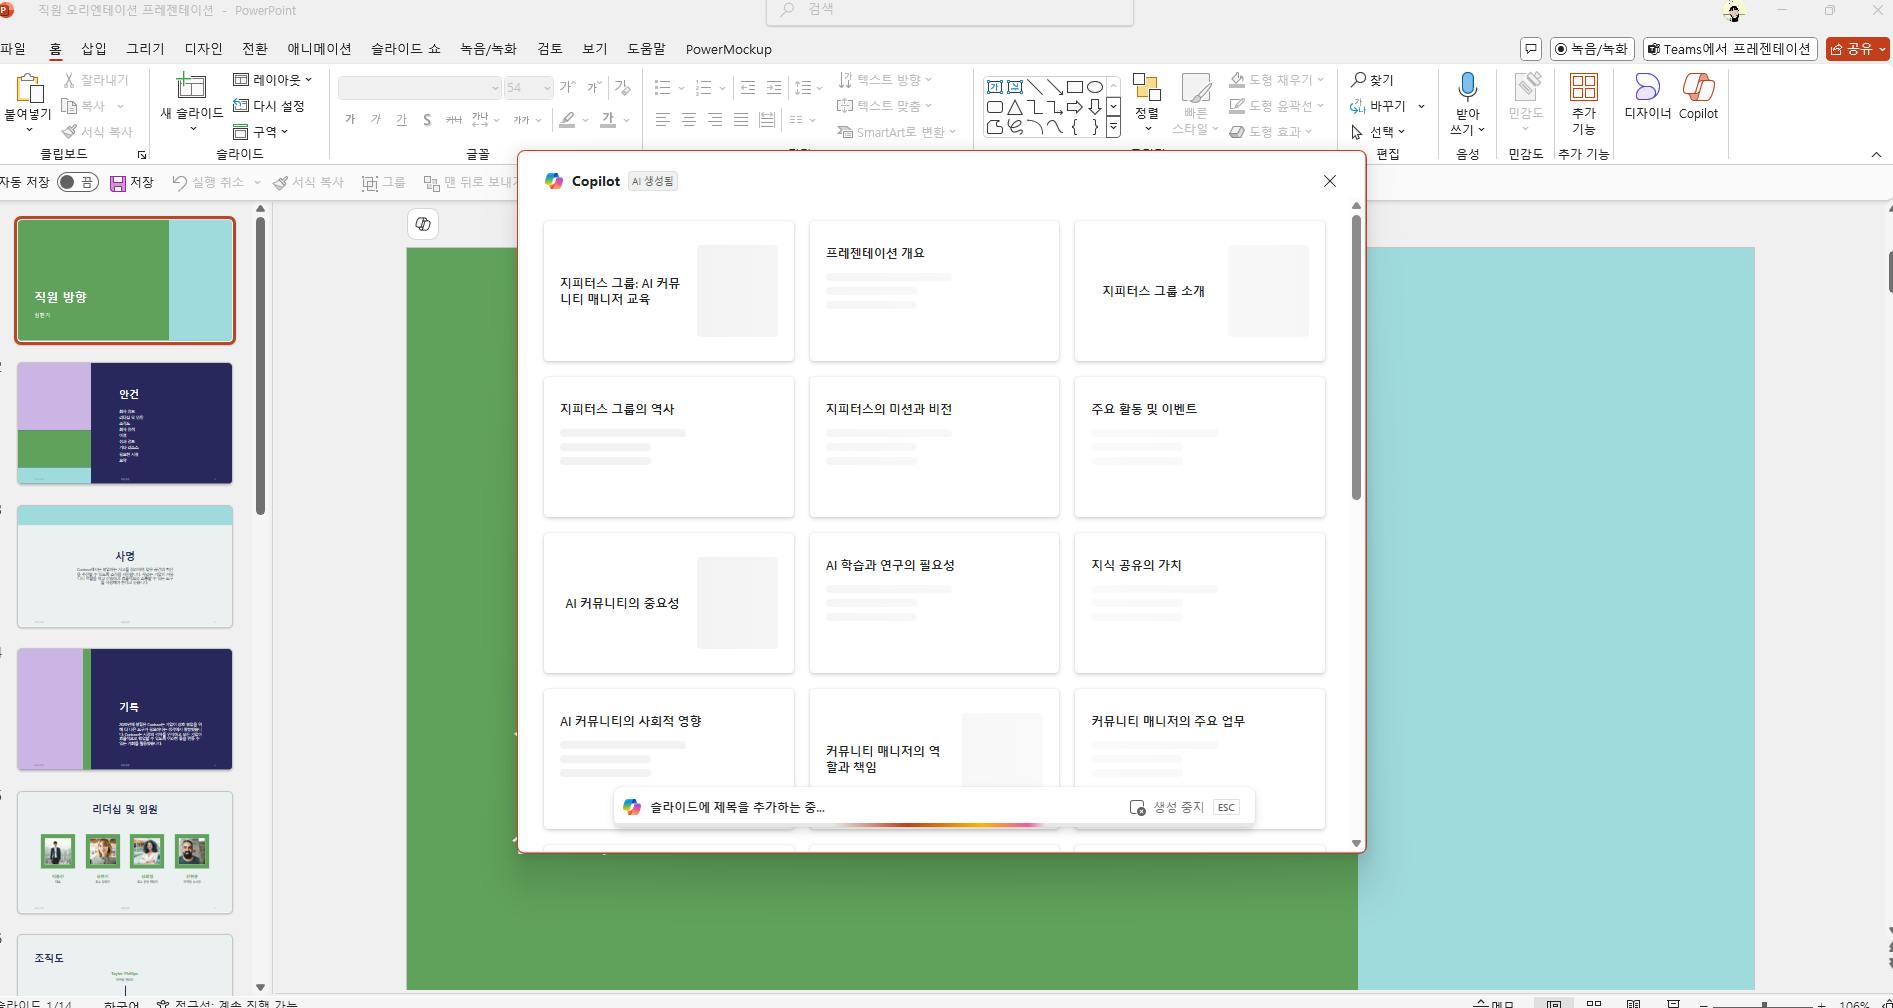Click the Find (찾기) magnifier icon

pyautogui.click(x=1358, y=79)
